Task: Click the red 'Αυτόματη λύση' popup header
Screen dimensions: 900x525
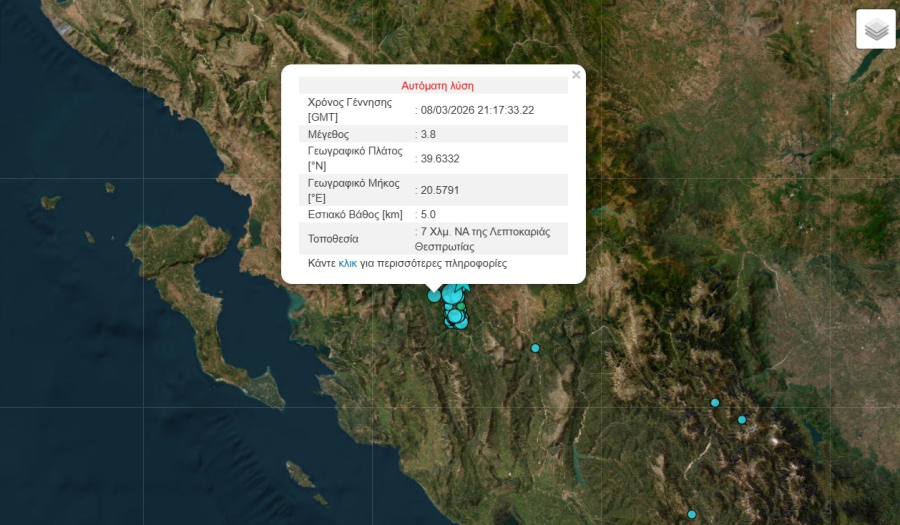Action: point(437,86)
